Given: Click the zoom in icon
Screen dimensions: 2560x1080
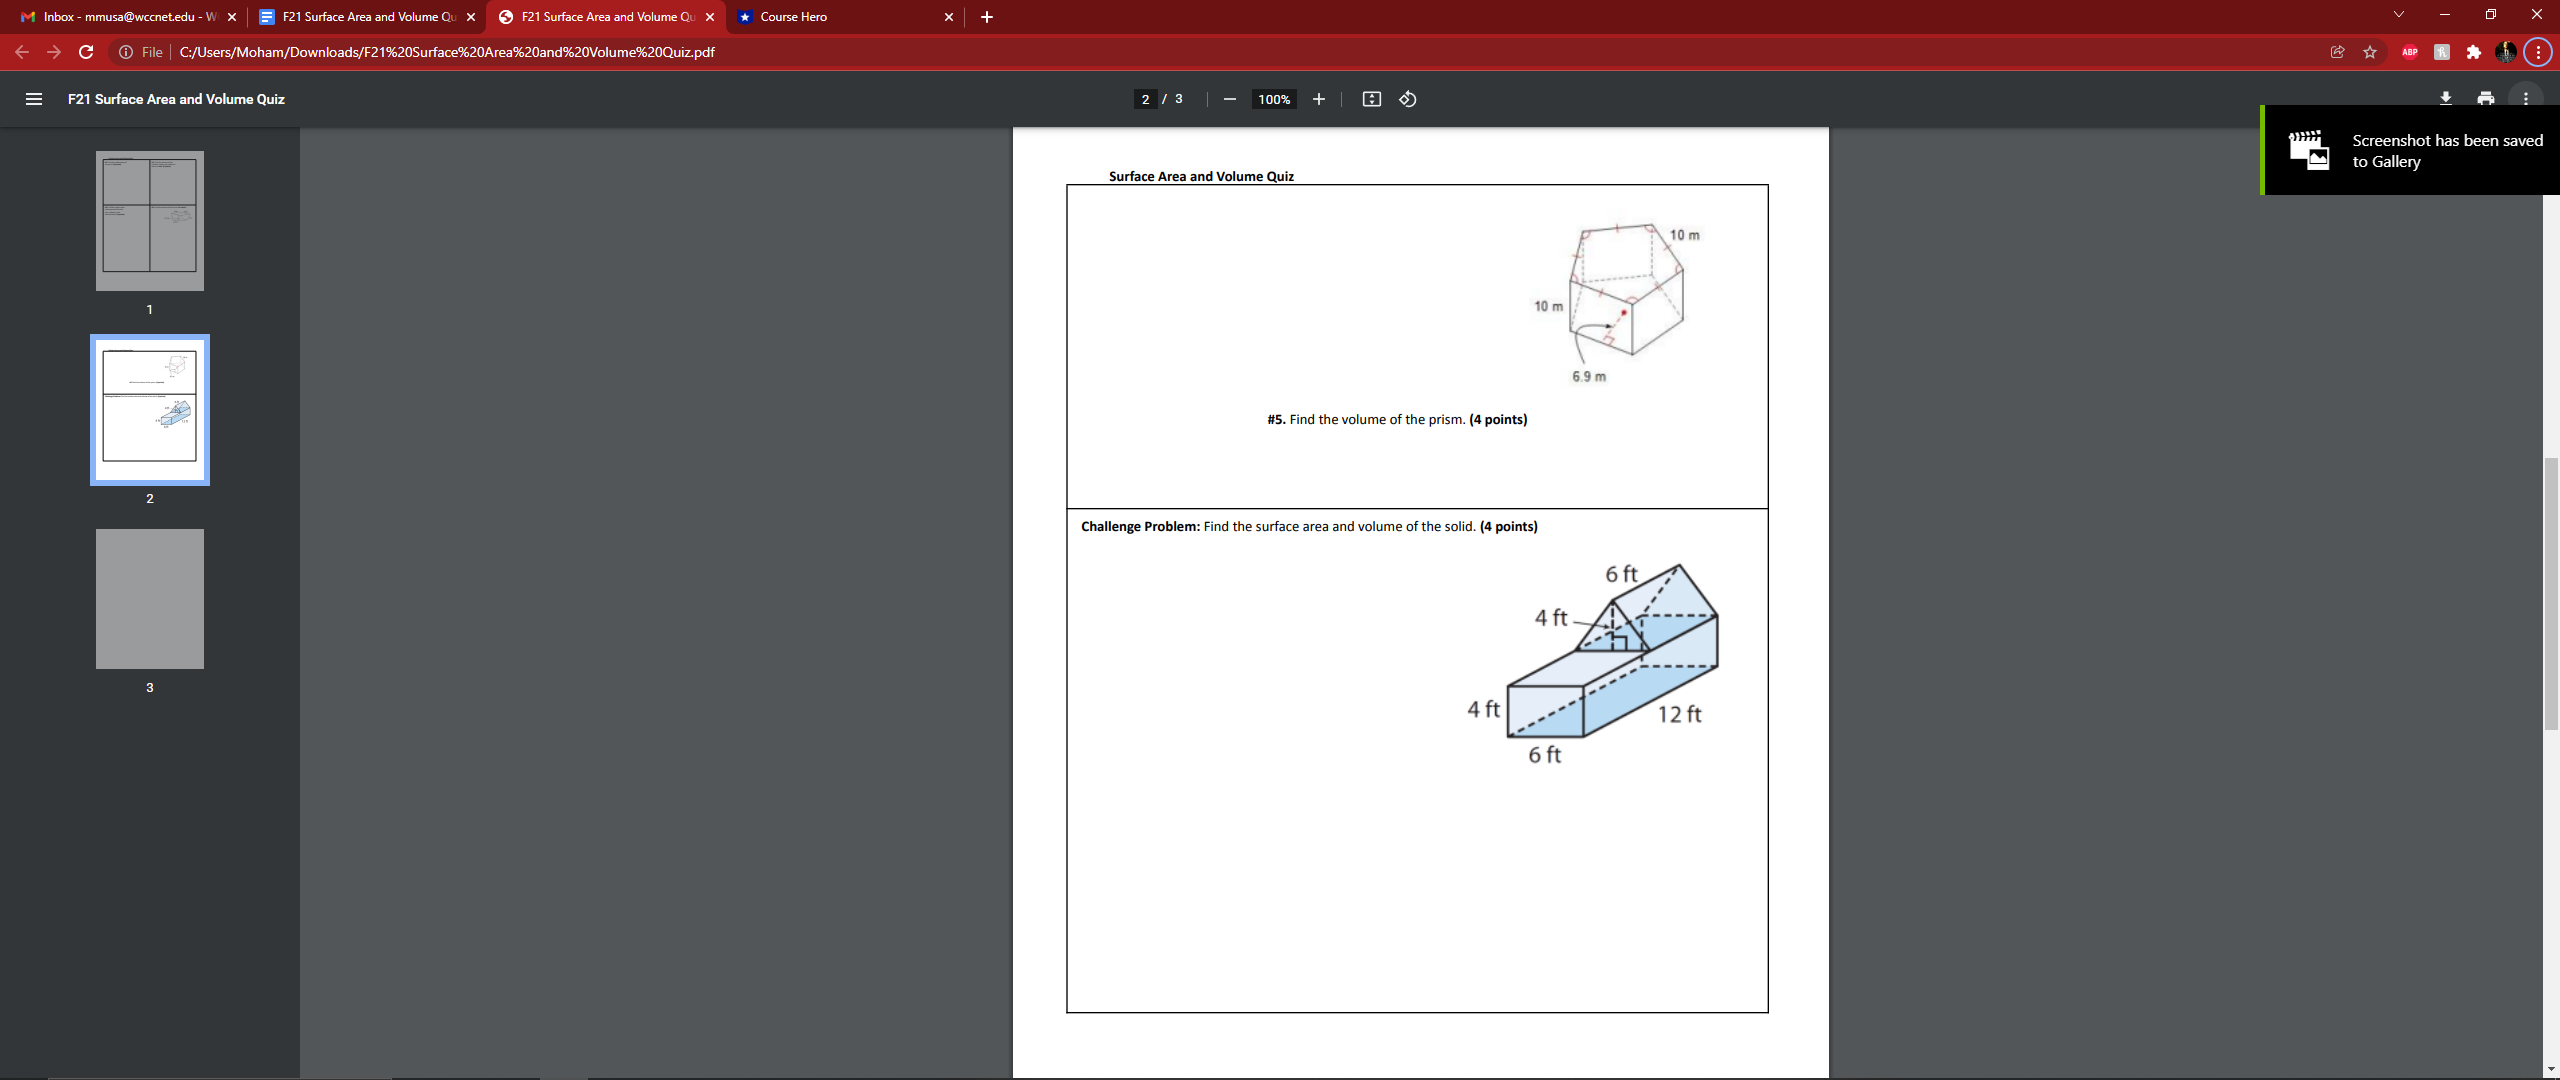Looking at the screenshot, I should pos(1318,99).
